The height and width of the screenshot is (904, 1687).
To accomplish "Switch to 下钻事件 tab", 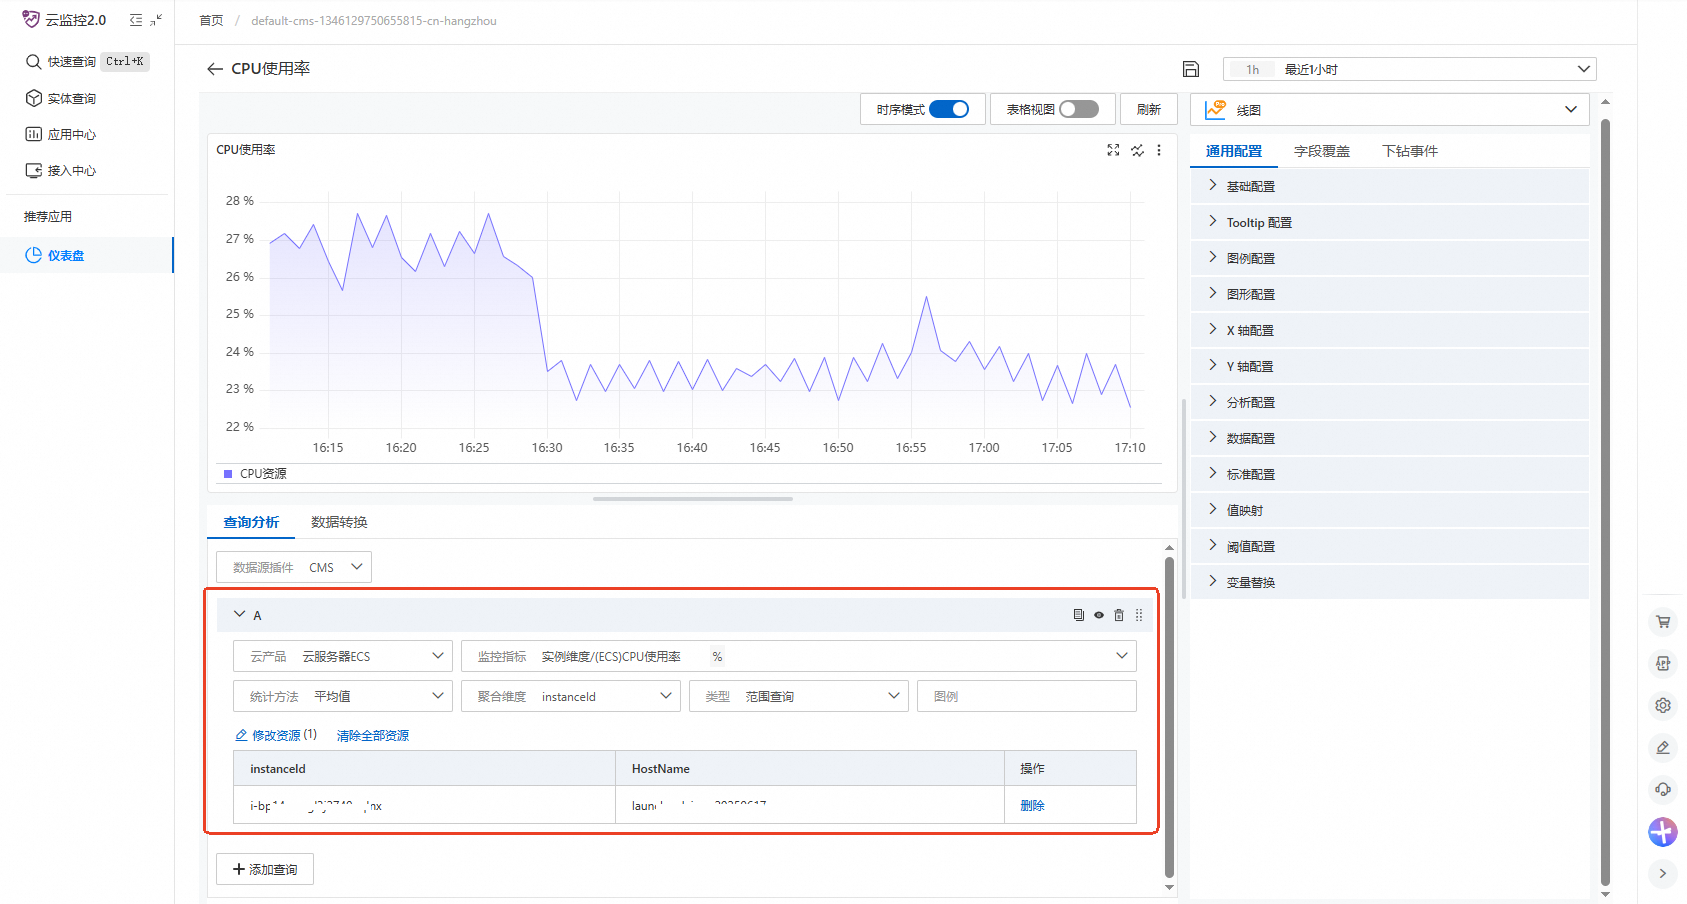I will coord(1410,151).
